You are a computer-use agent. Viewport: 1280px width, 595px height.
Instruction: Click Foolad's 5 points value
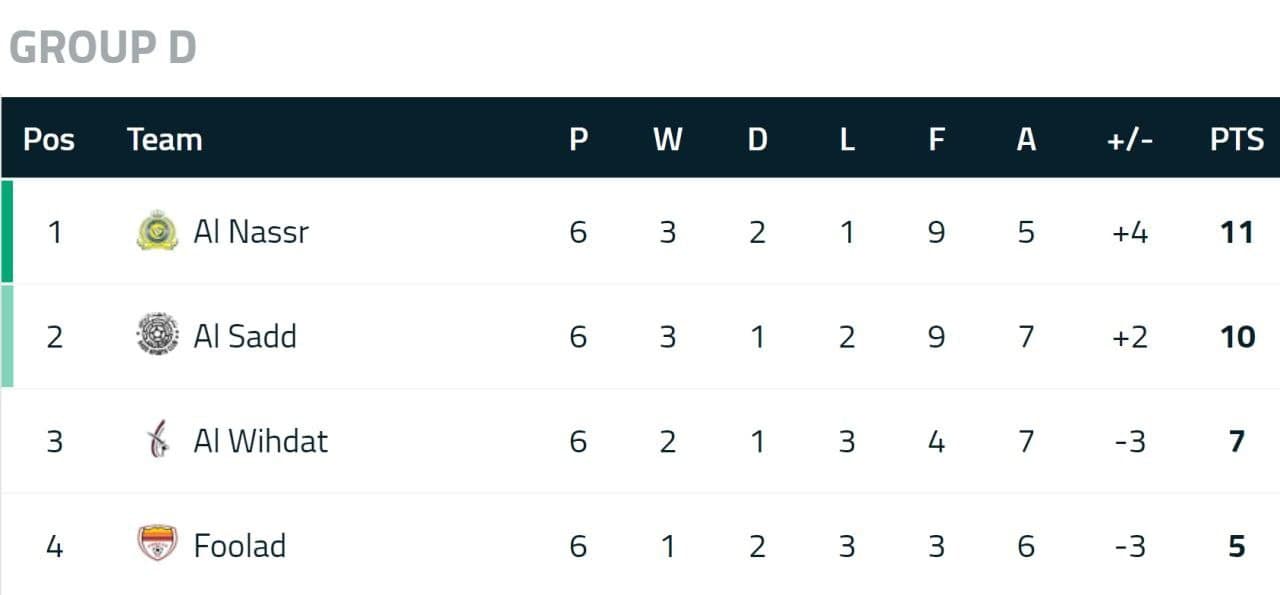click(1237, 545)
